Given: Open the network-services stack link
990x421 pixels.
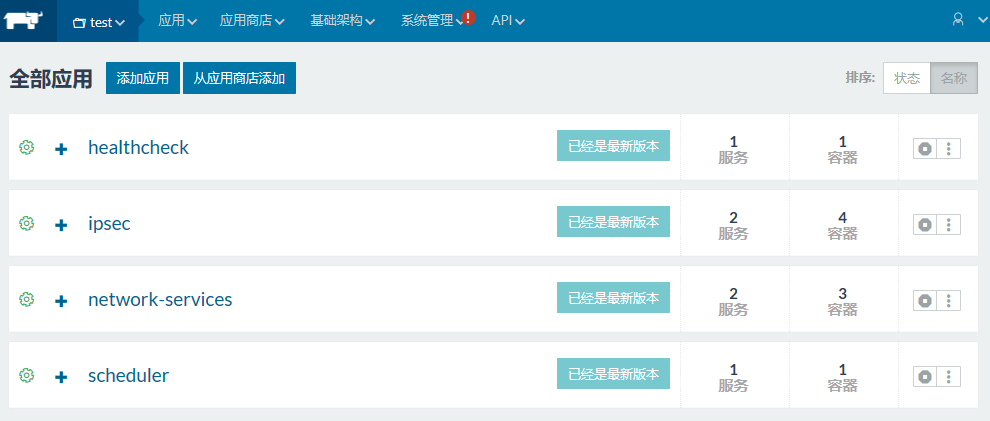Looking at the screenshot, I should pyautogui.click(x=160, y=299).
